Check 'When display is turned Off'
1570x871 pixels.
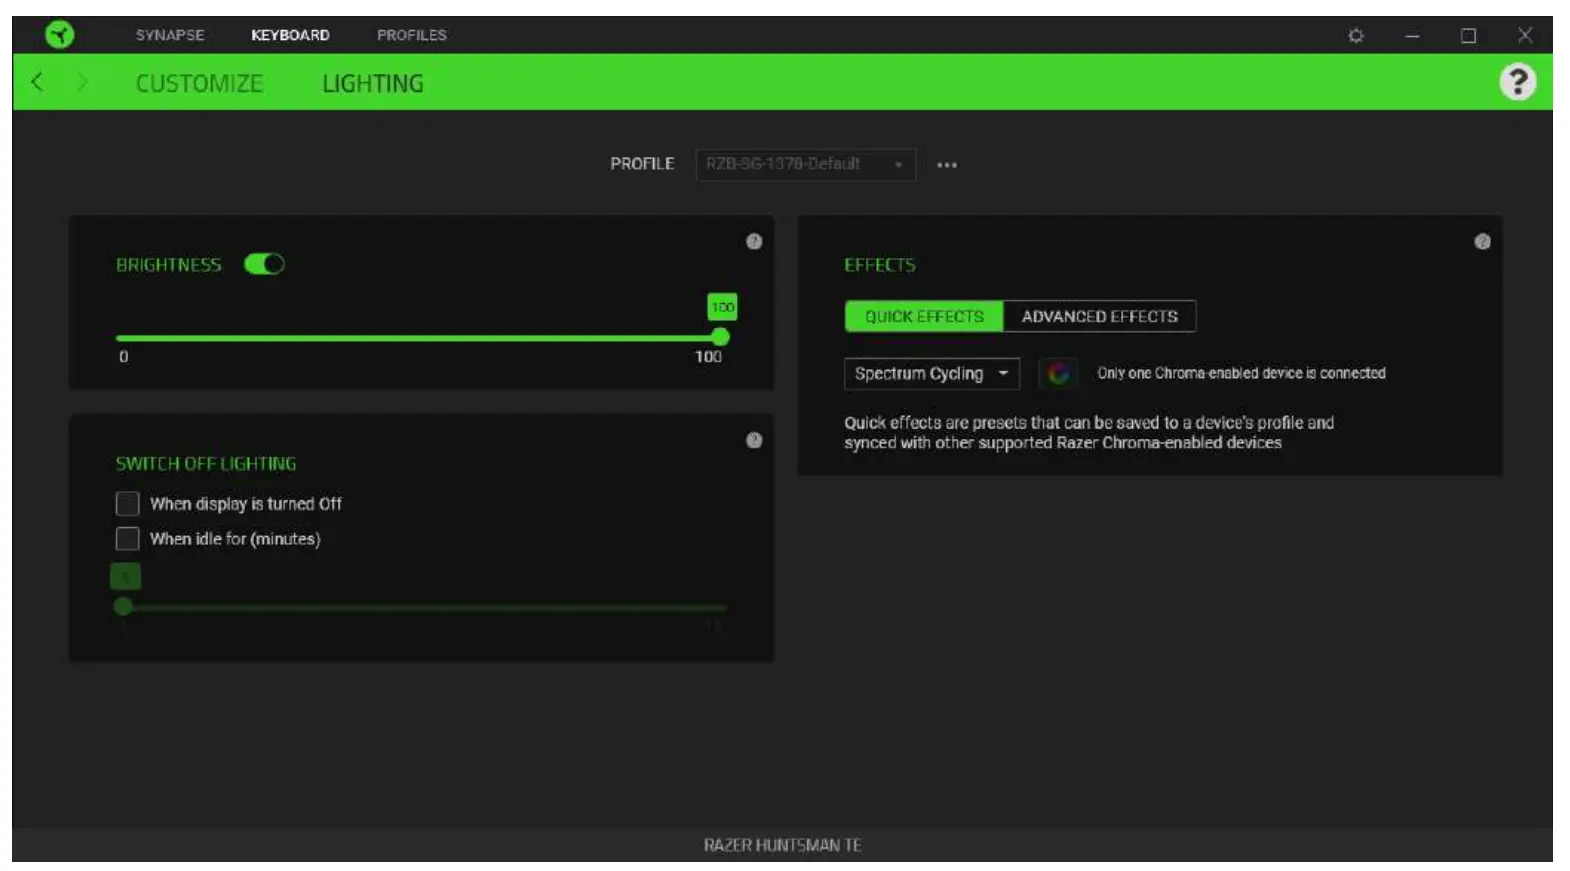tap(127, 503)
